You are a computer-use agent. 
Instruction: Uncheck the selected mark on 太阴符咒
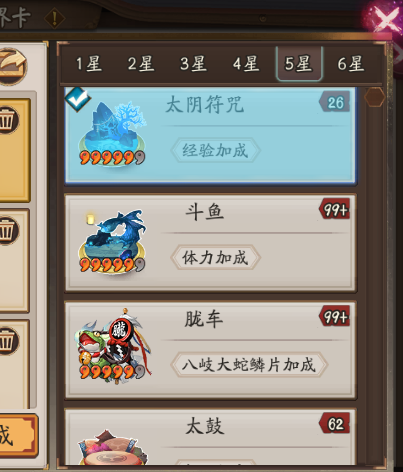point(78,99)
